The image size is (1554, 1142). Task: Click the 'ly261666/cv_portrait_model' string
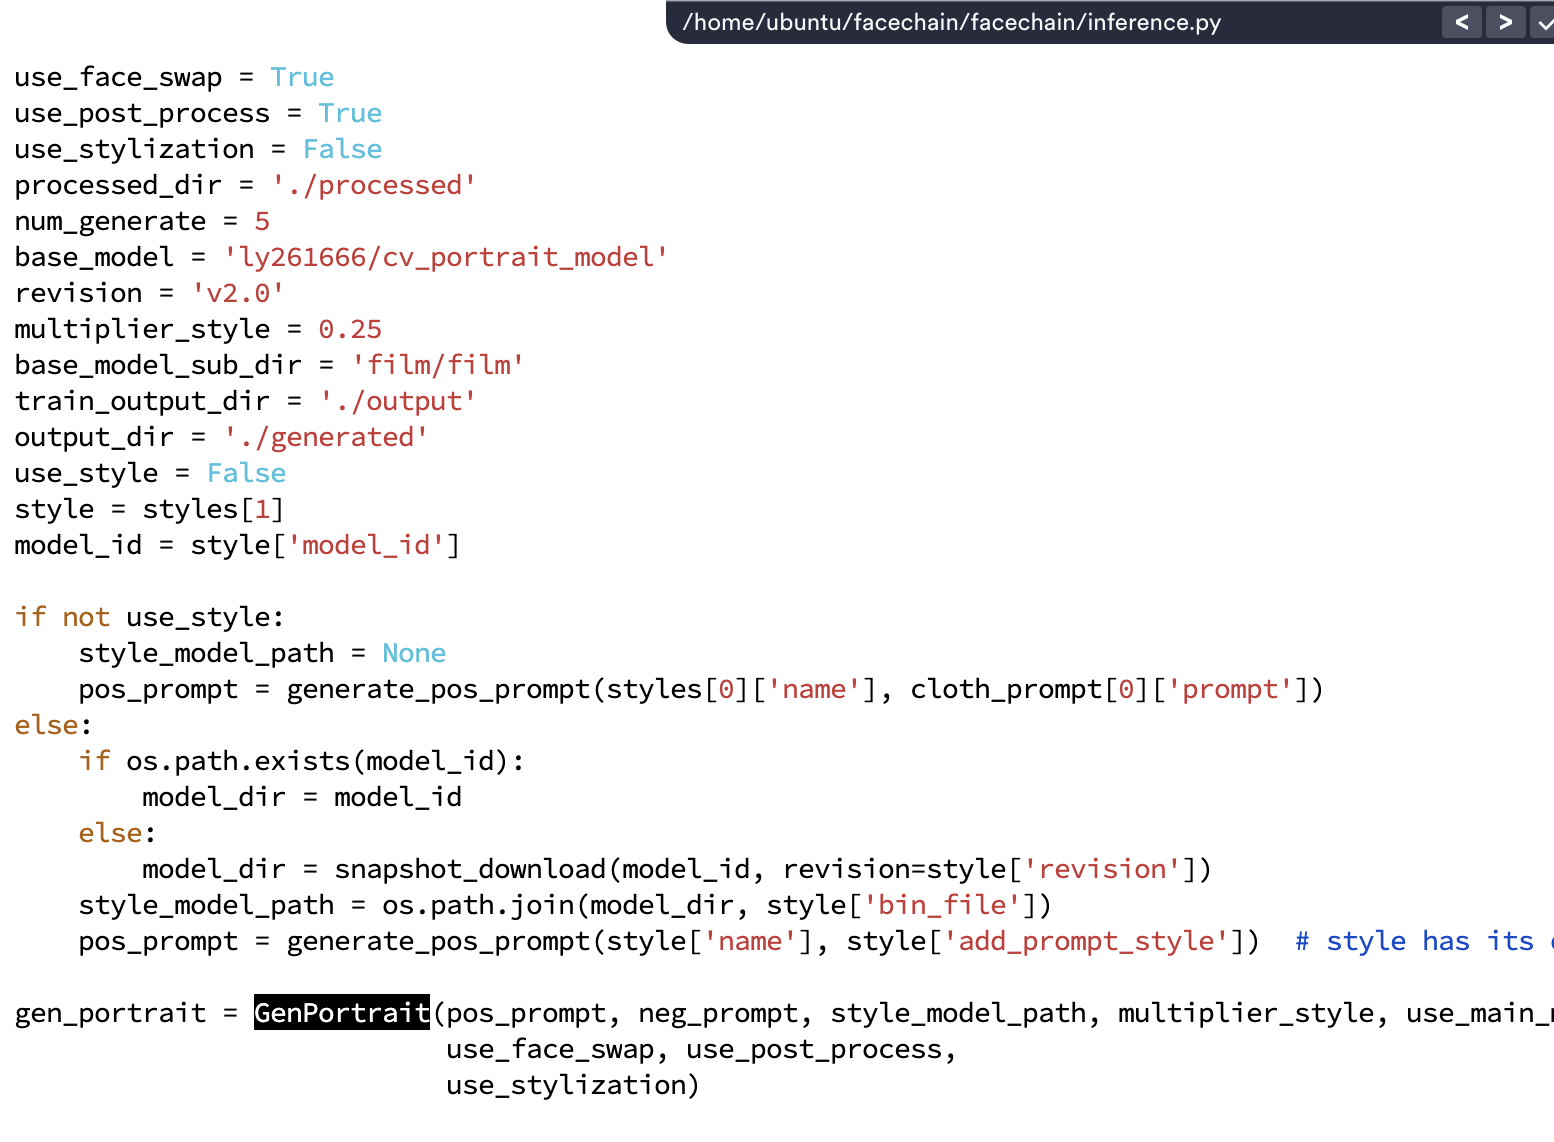(446, 256)
